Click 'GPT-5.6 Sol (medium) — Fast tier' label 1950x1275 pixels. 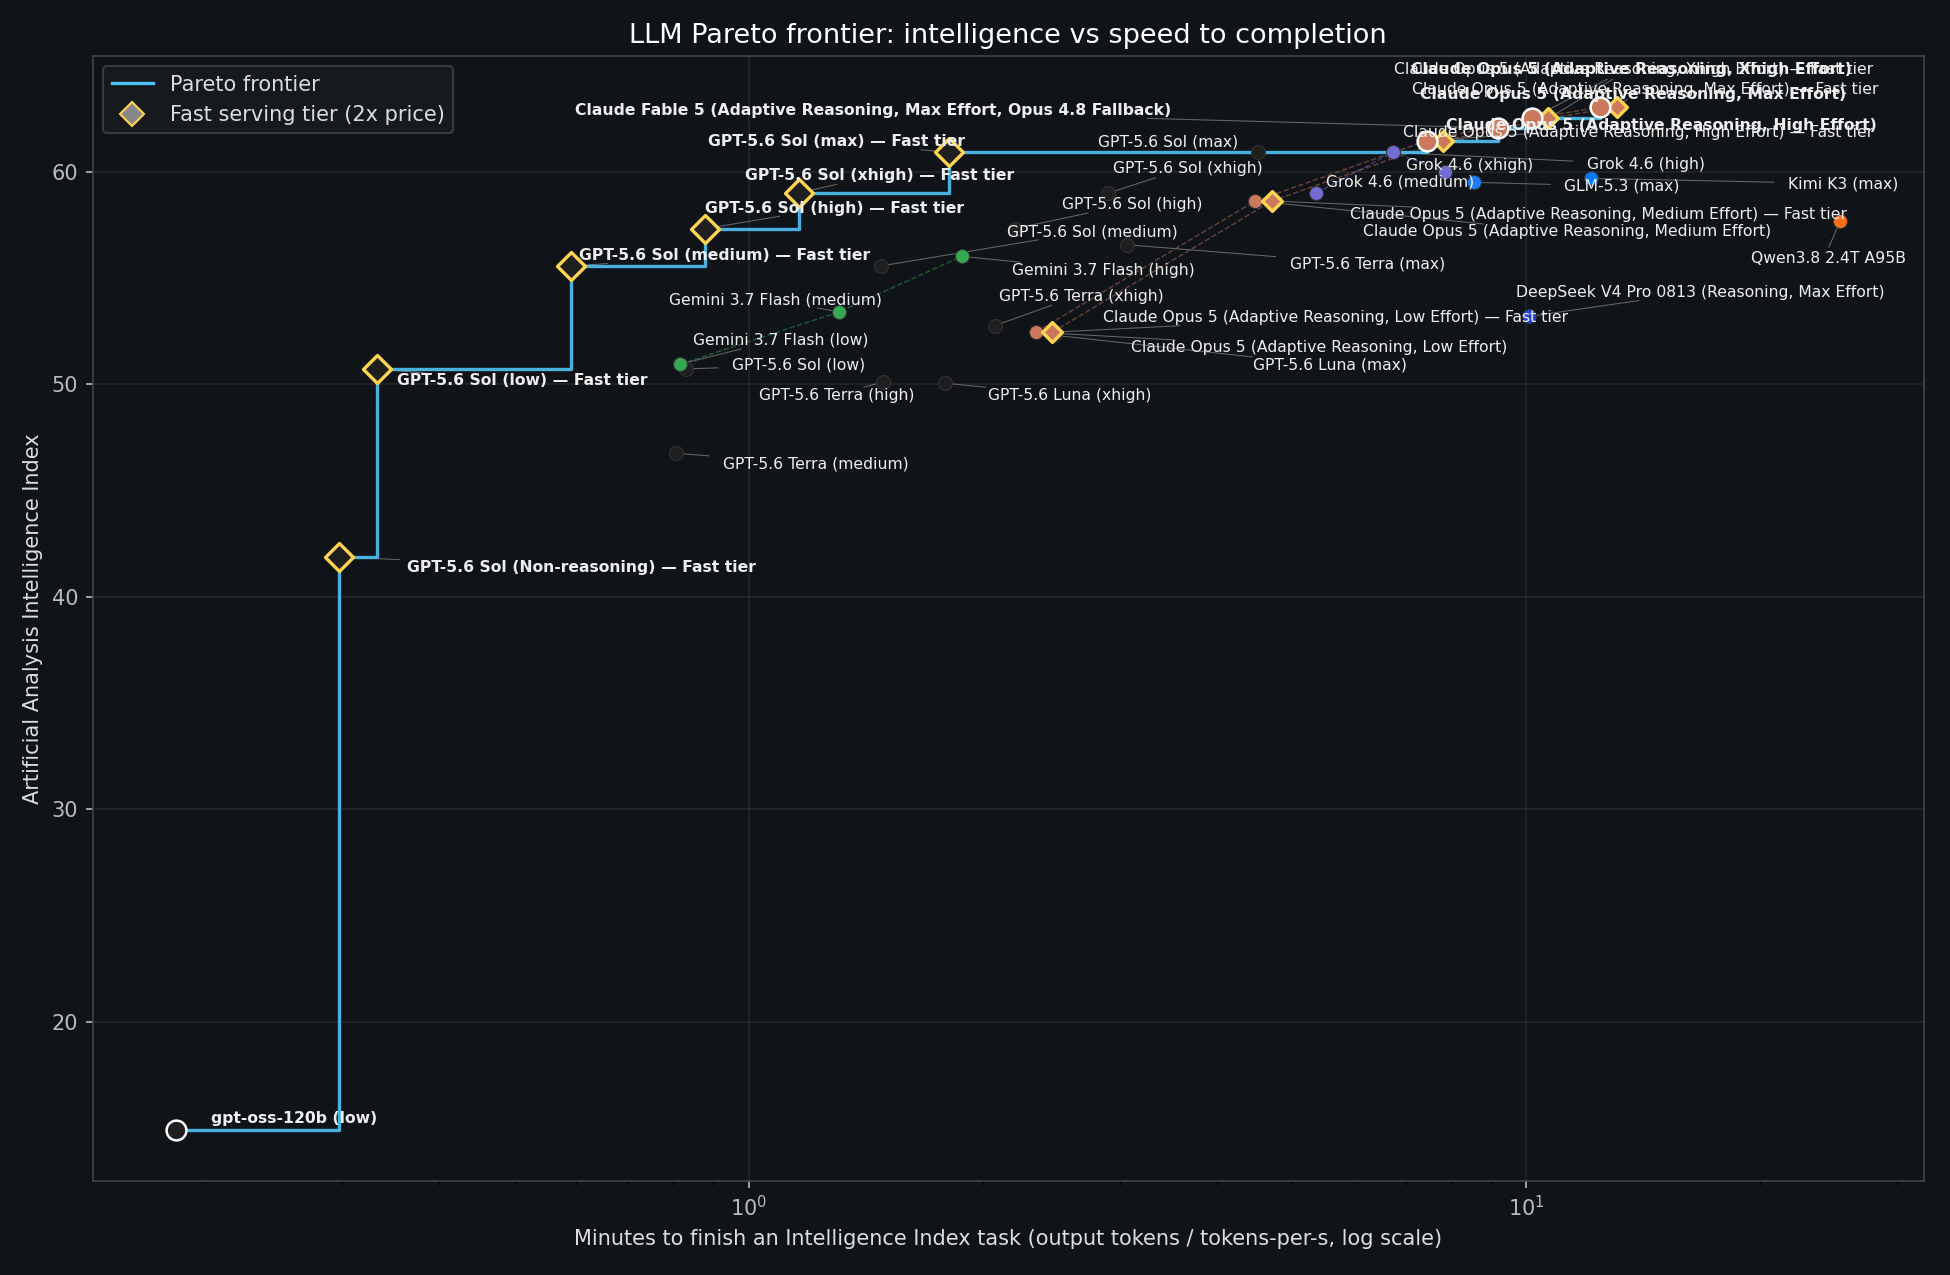pos(725,255)
